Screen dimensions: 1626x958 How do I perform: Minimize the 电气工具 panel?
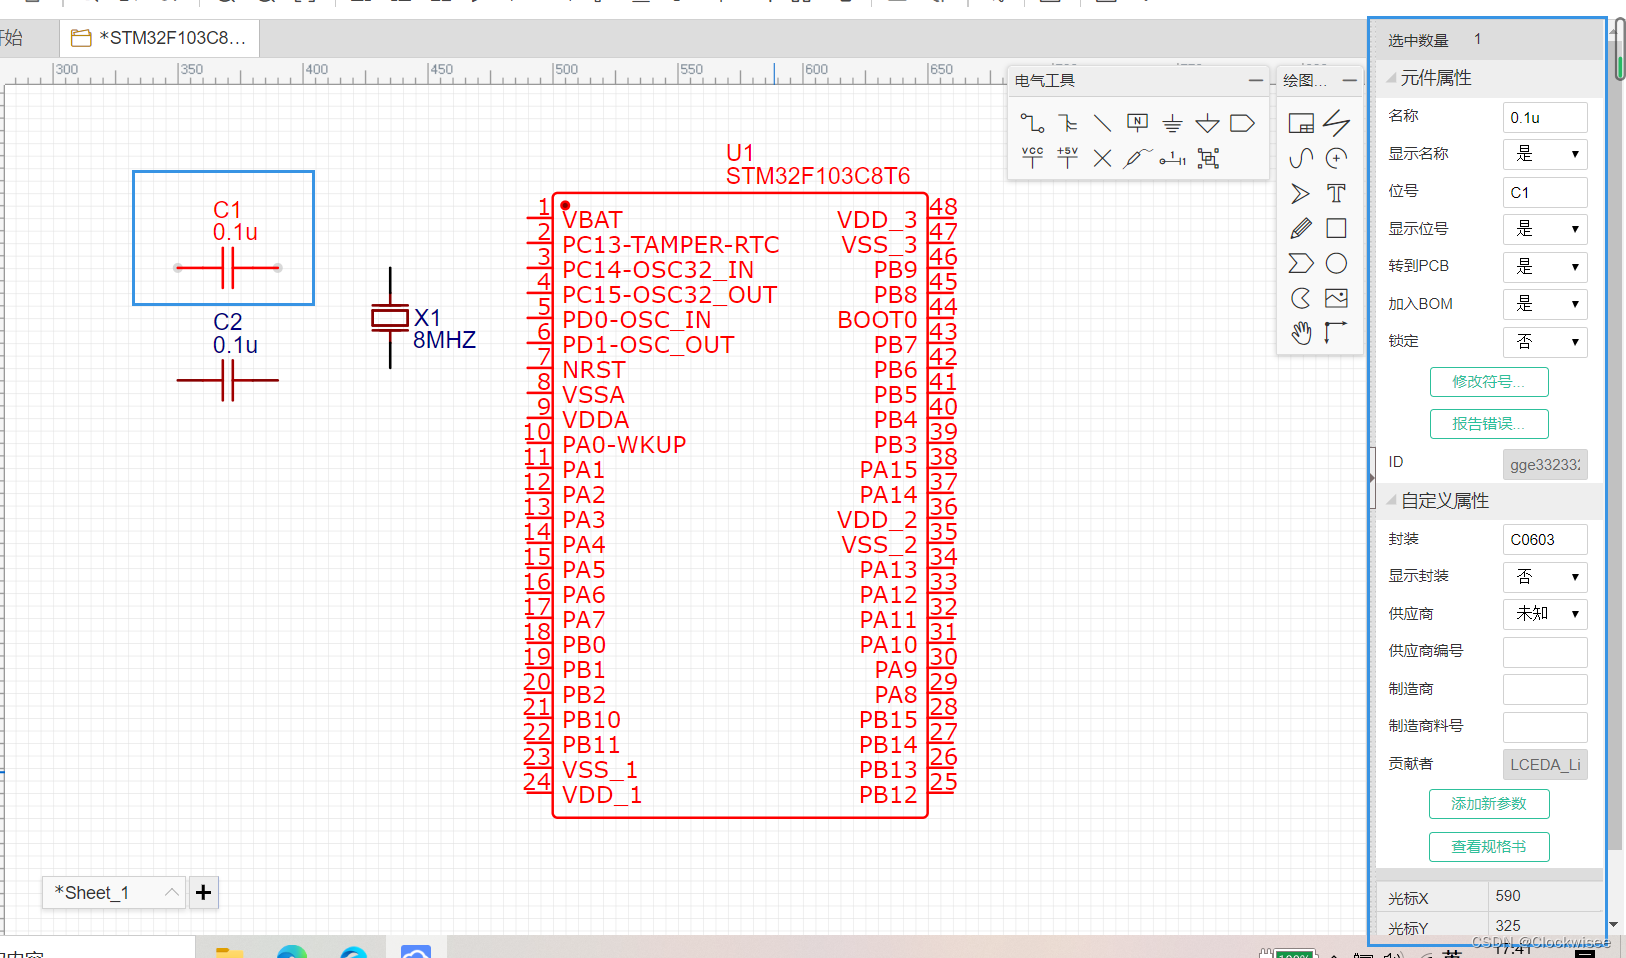(1255, 80)
